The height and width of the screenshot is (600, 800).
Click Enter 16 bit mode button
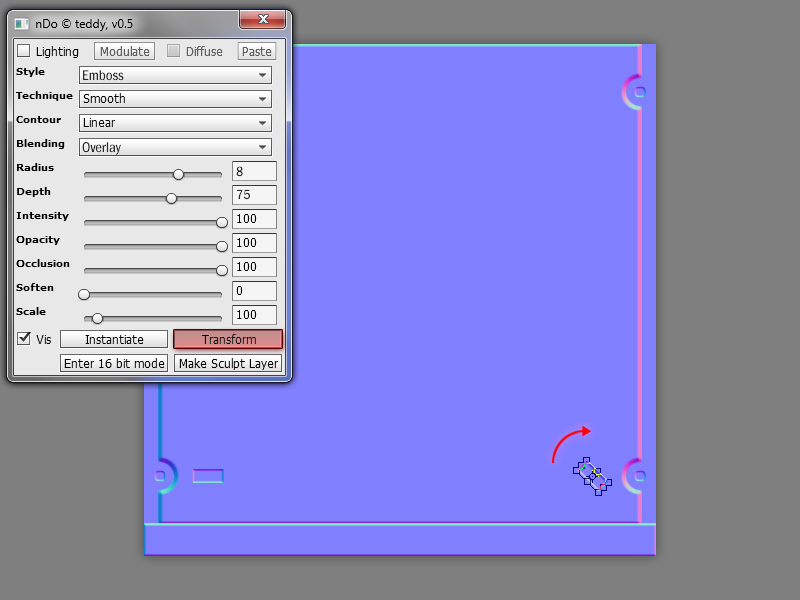(114, 363)
